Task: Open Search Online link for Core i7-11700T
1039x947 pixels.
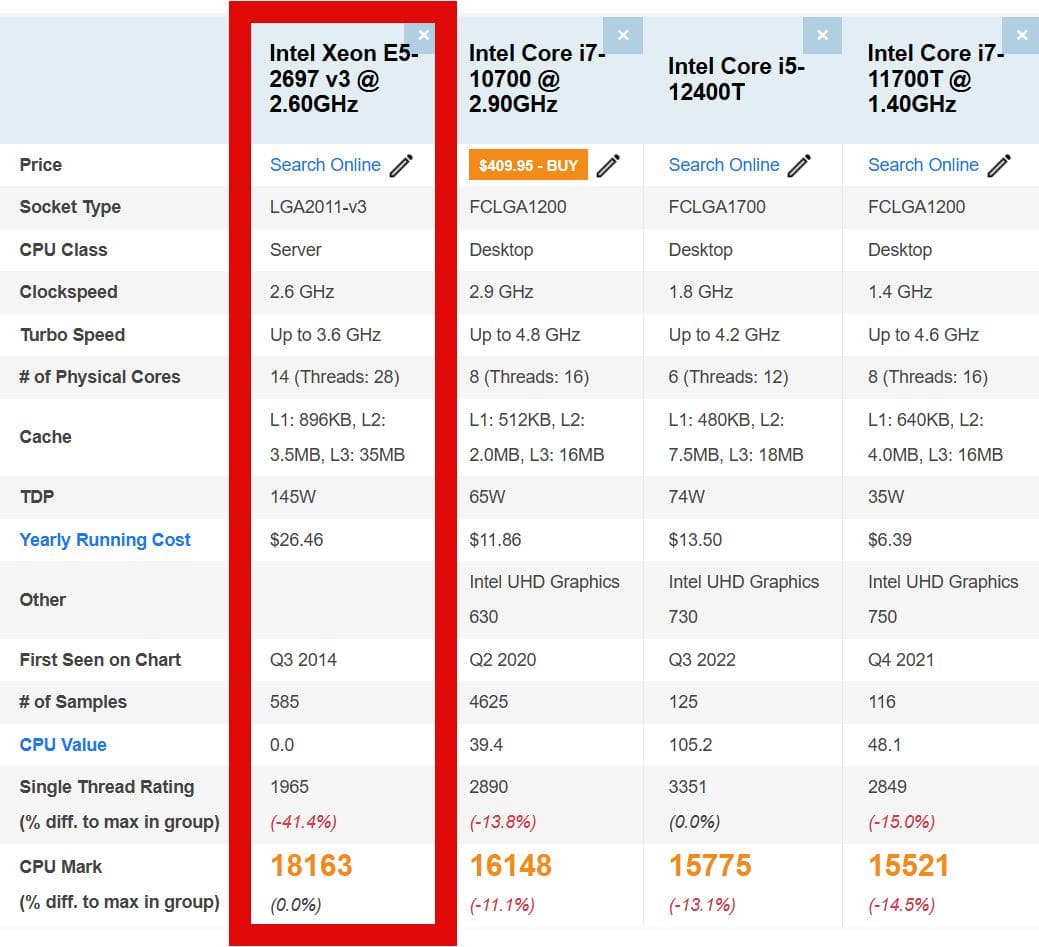Action: pos(923,165)
